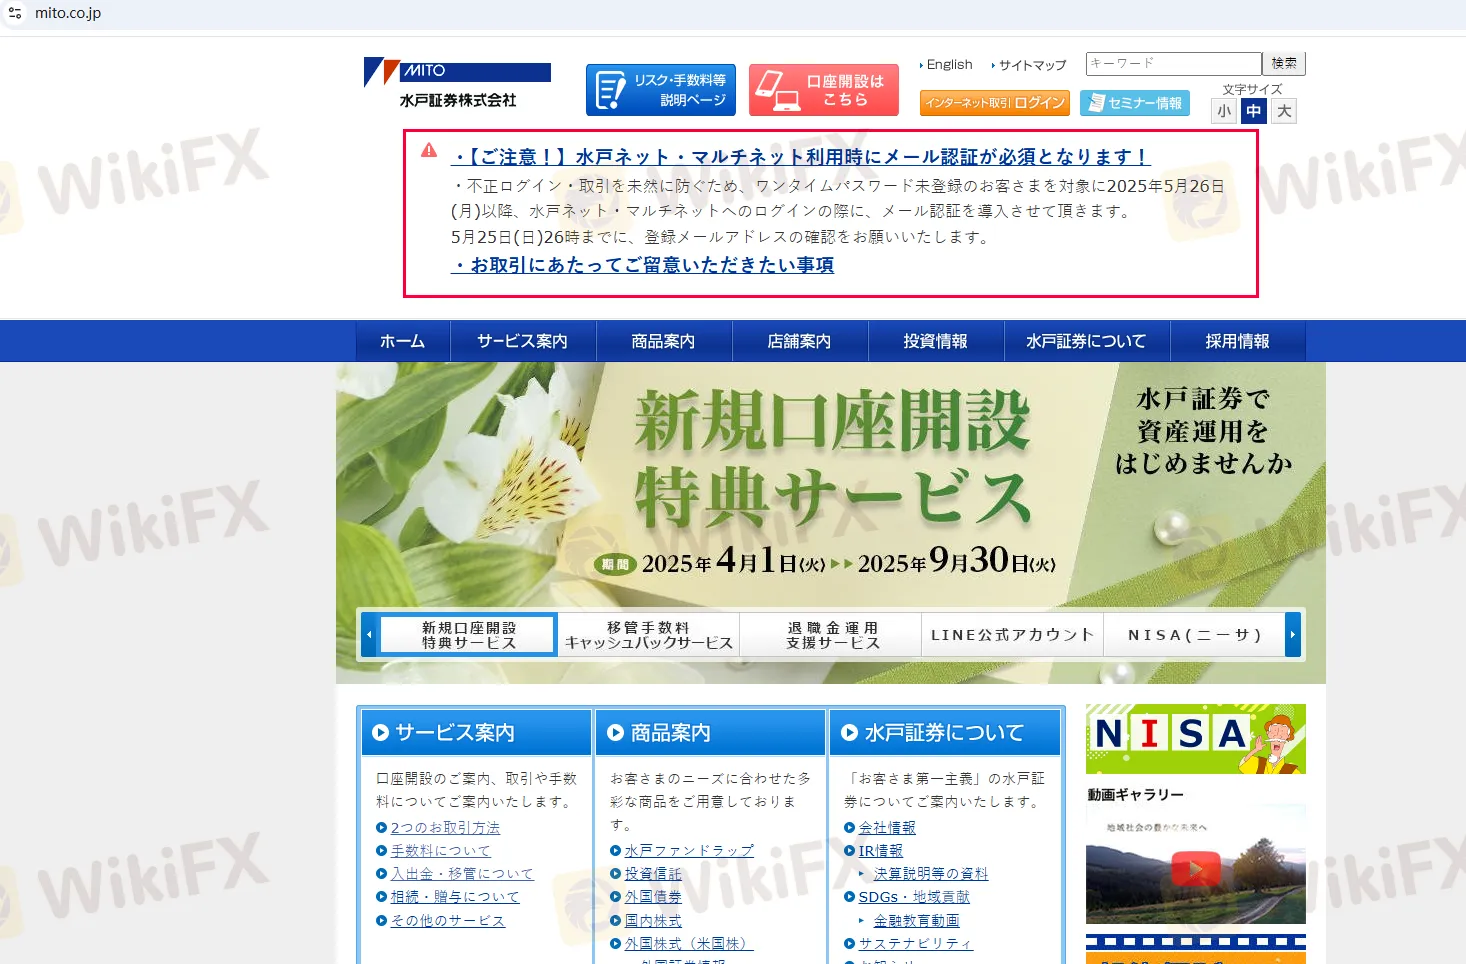Viewport: 1466px width, 964px height.
Task: Open 水戸証券について navigation menu
Action: pyautogui.click(x=1087, y=341)
